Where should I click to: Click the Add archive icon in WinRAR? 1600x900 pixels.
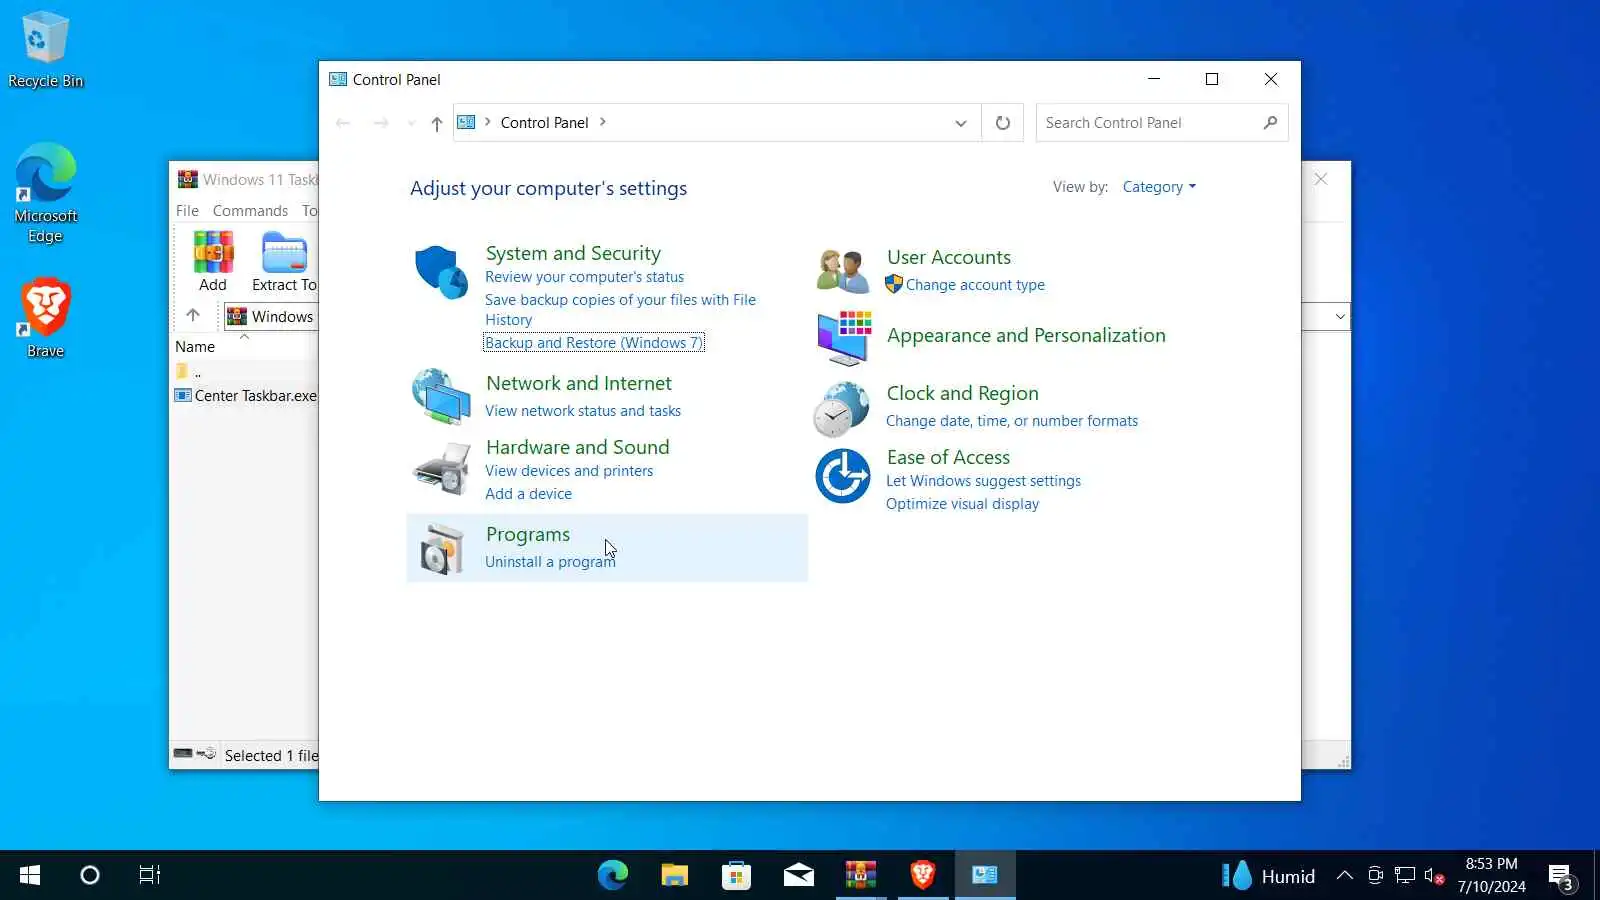pos(213,262)
